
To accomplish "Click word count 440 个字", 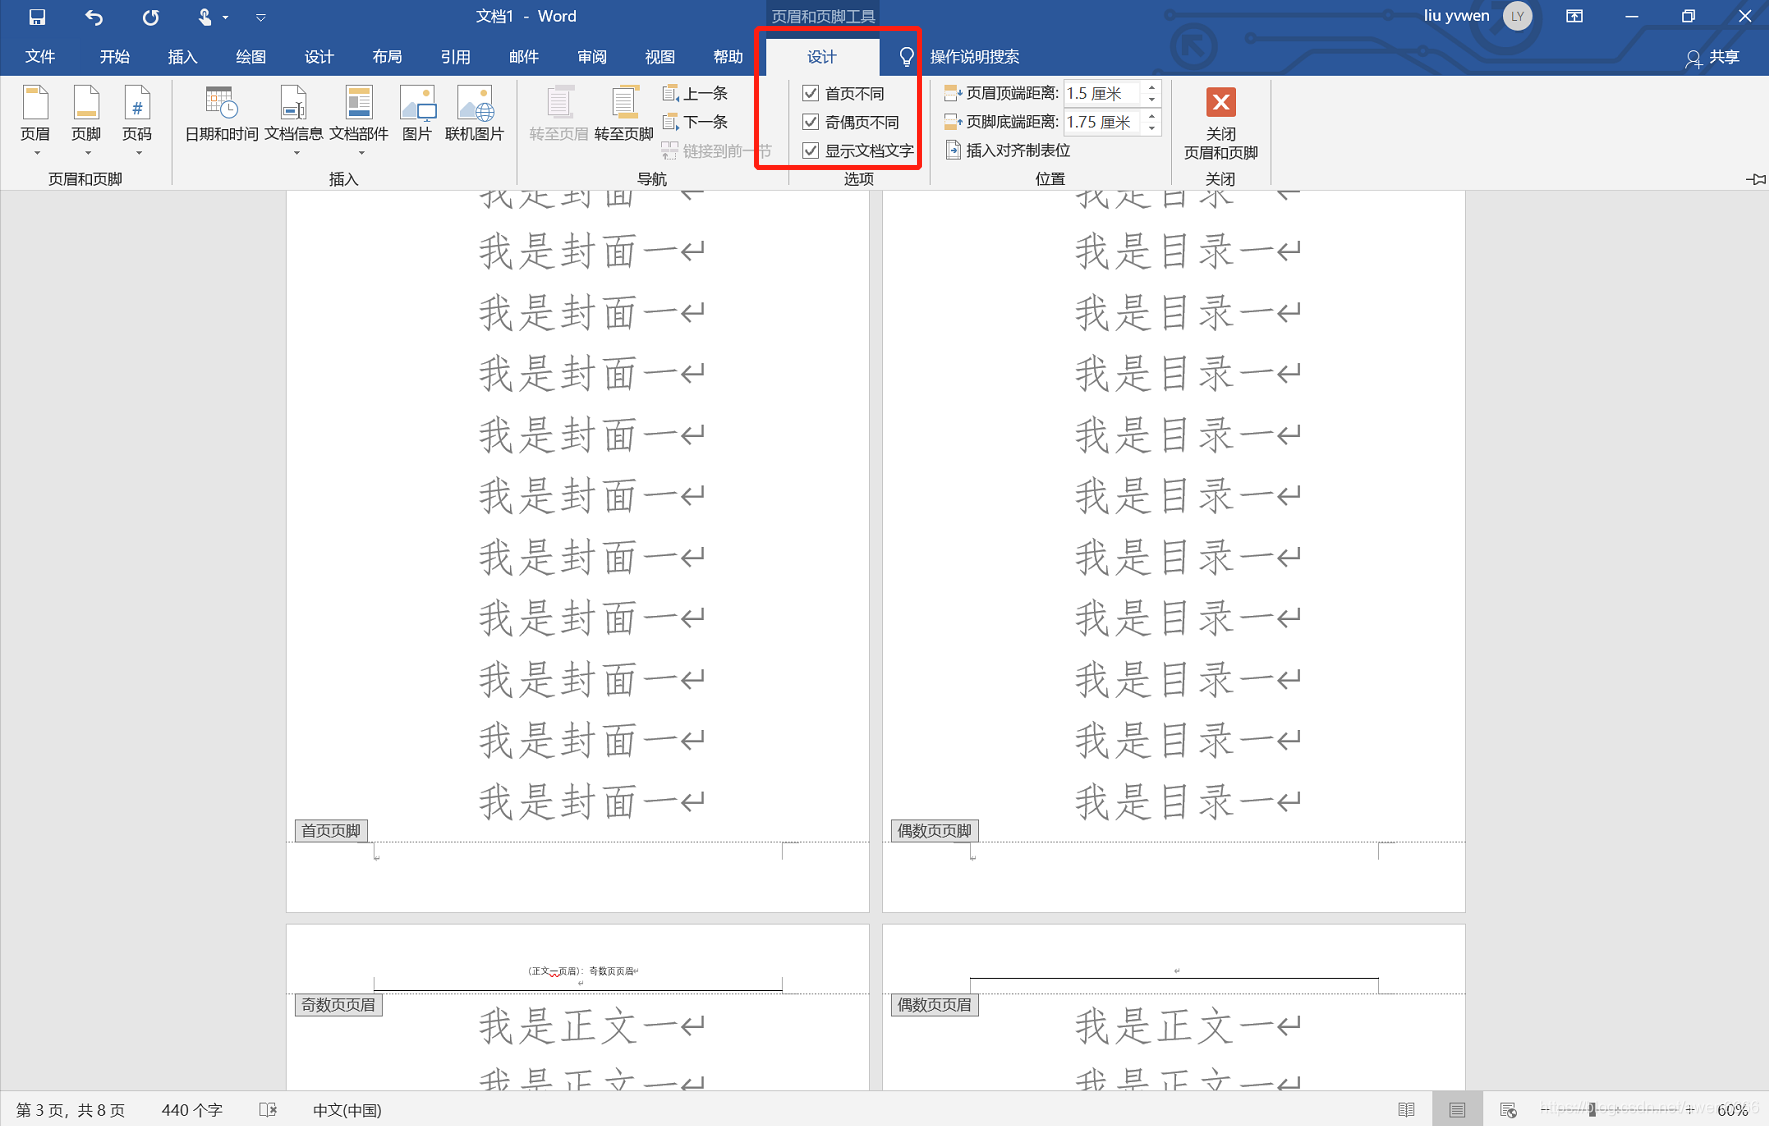I will tap(192, 1110).
